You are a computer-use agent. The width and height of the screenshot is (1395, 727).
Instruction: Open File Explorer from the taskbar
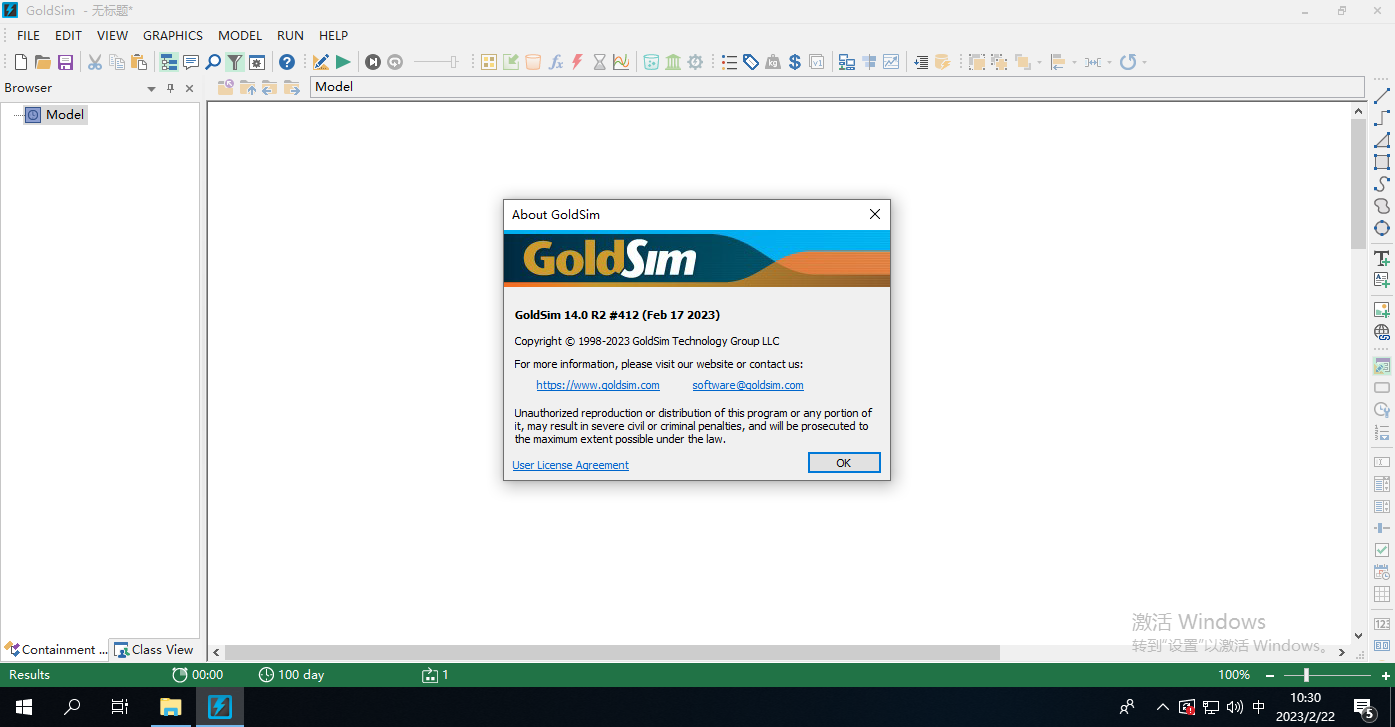pyautogui.click(x=170, y=707)
